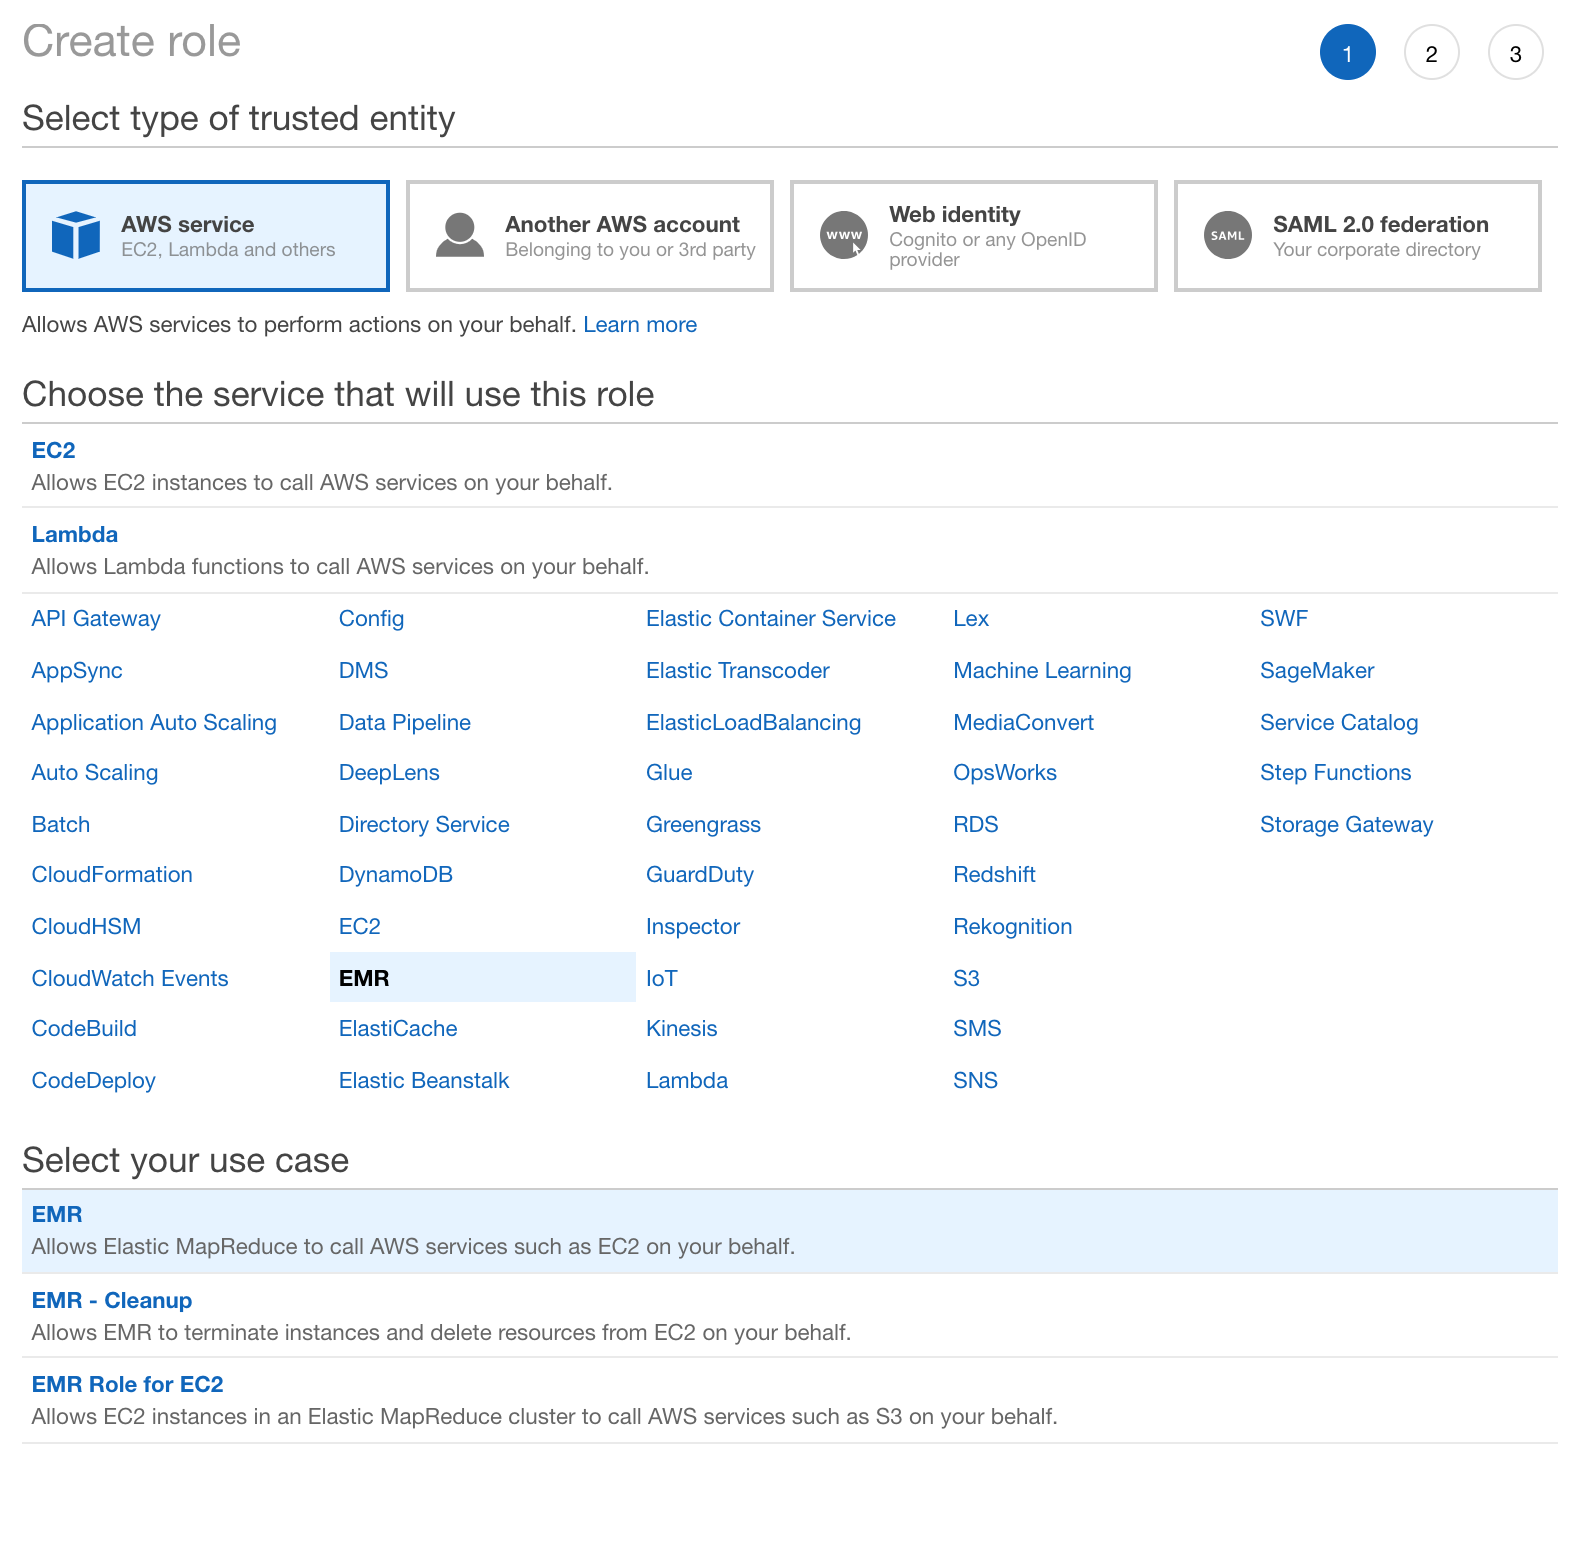Pick IoT service
The width and height of the screenshot is (1590, 1556).
(661, 979)
